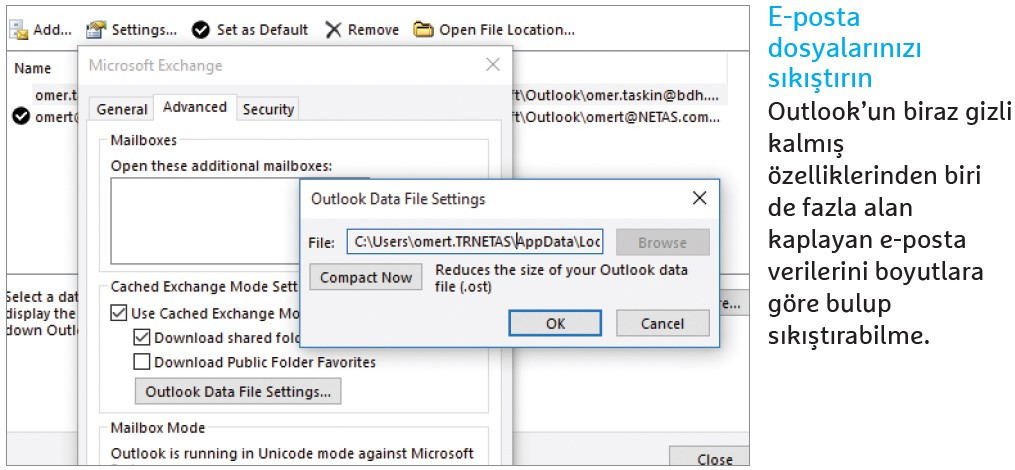Switch to the General tab
Viewport: 1015px width, 470px height.
122,109
